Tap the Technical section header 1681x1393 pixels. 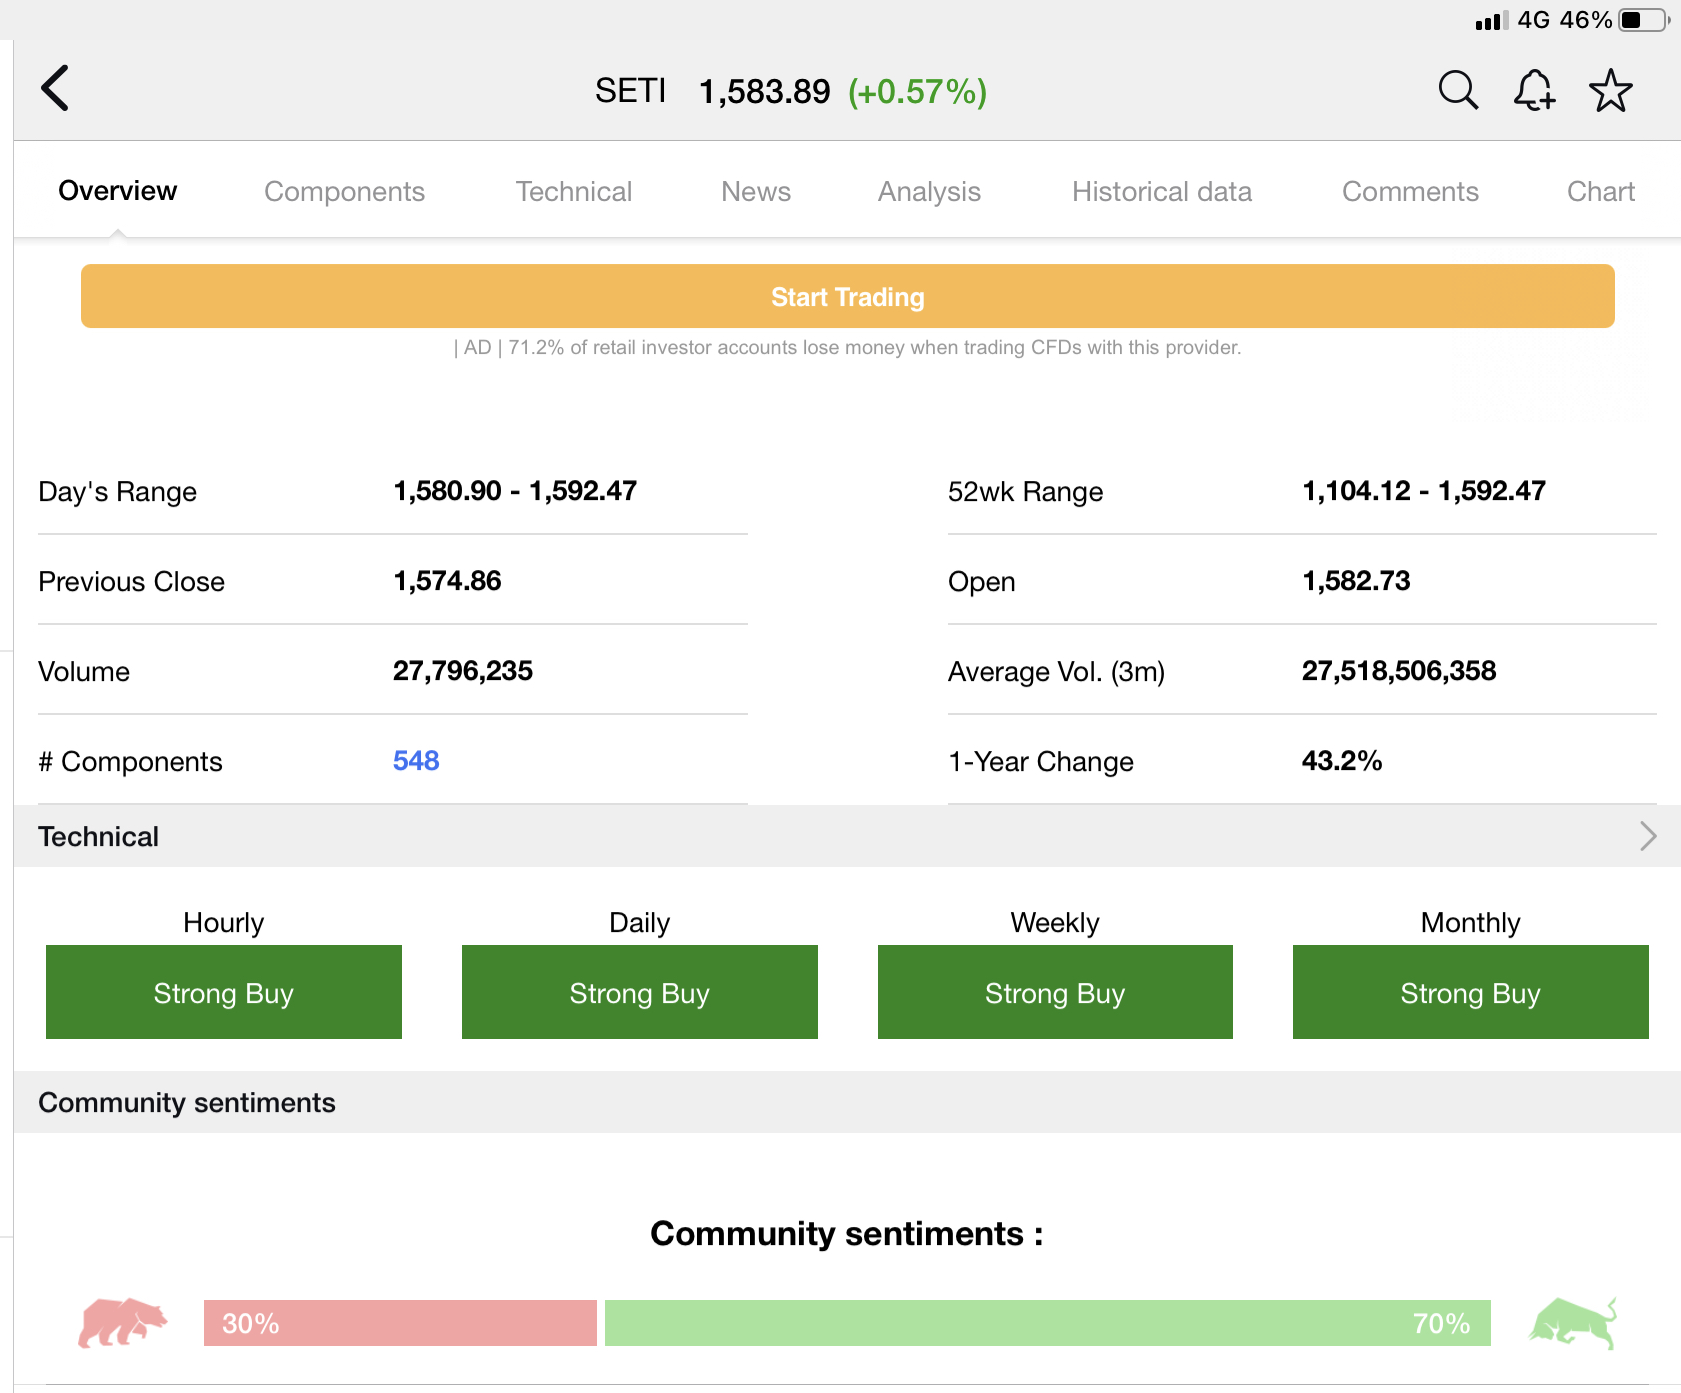pos(98,836)
